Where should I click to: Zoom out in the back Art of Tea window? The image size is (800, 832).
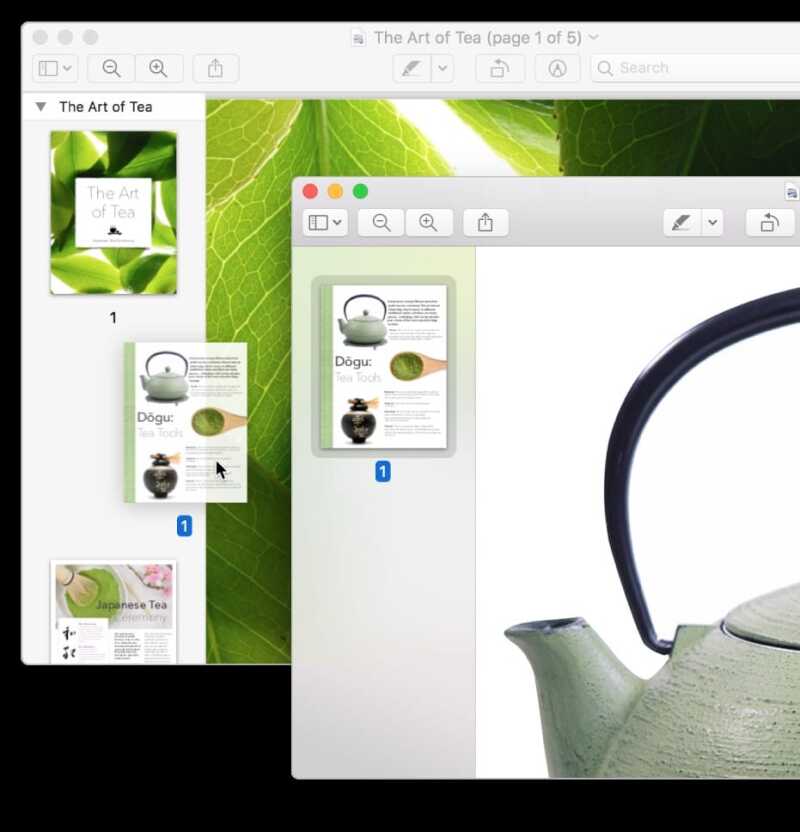tap(111, 68)
